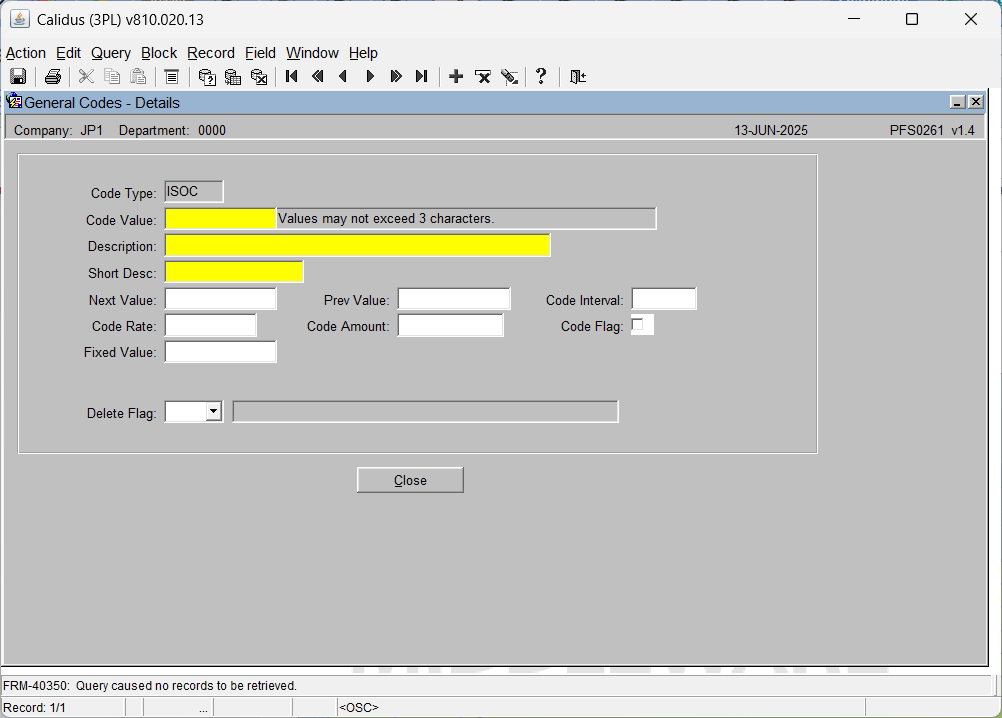Click the General Codes window title icon

14,101
